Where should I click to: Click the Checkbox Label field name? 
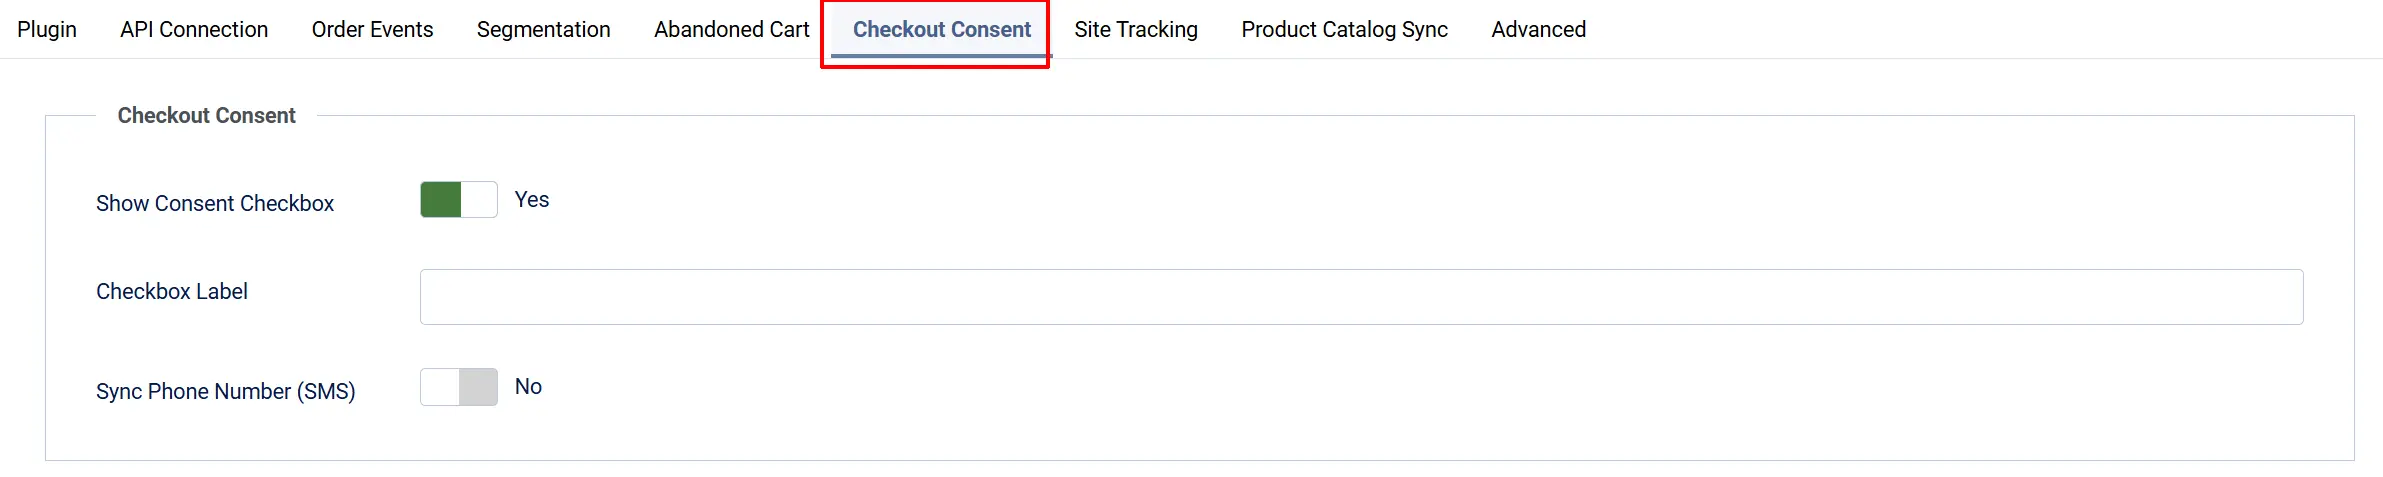(x=172, y=291)
